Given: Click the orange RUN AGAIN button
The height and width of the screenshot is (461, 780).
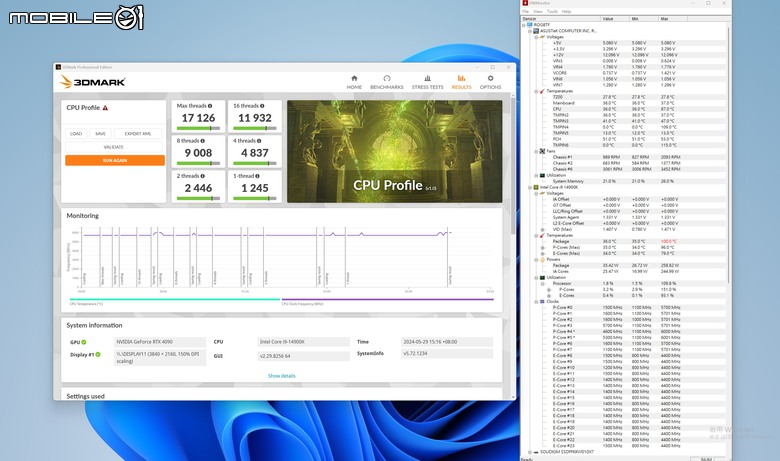Looking at the screenshot, I should tap(115, 160).
